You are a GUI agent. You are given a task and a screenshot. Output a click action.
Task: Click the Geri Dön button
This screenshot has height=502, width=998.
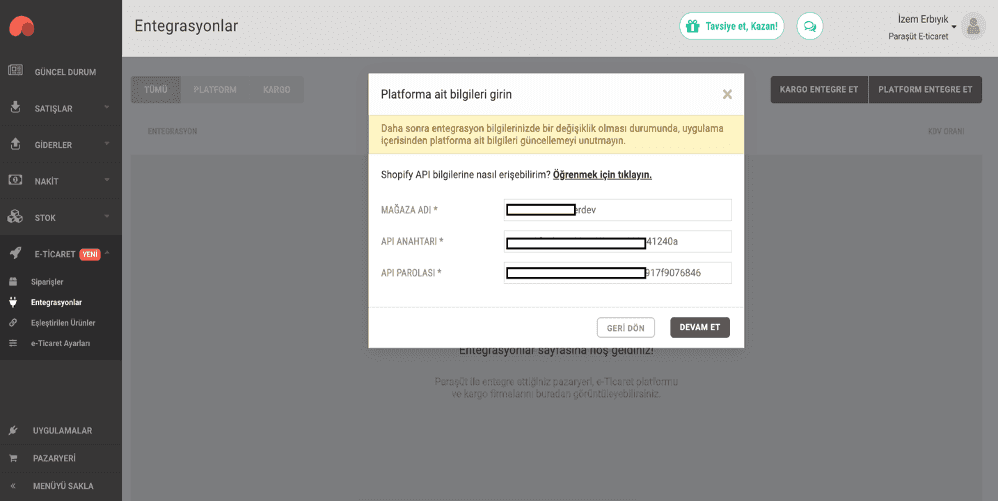625,328
